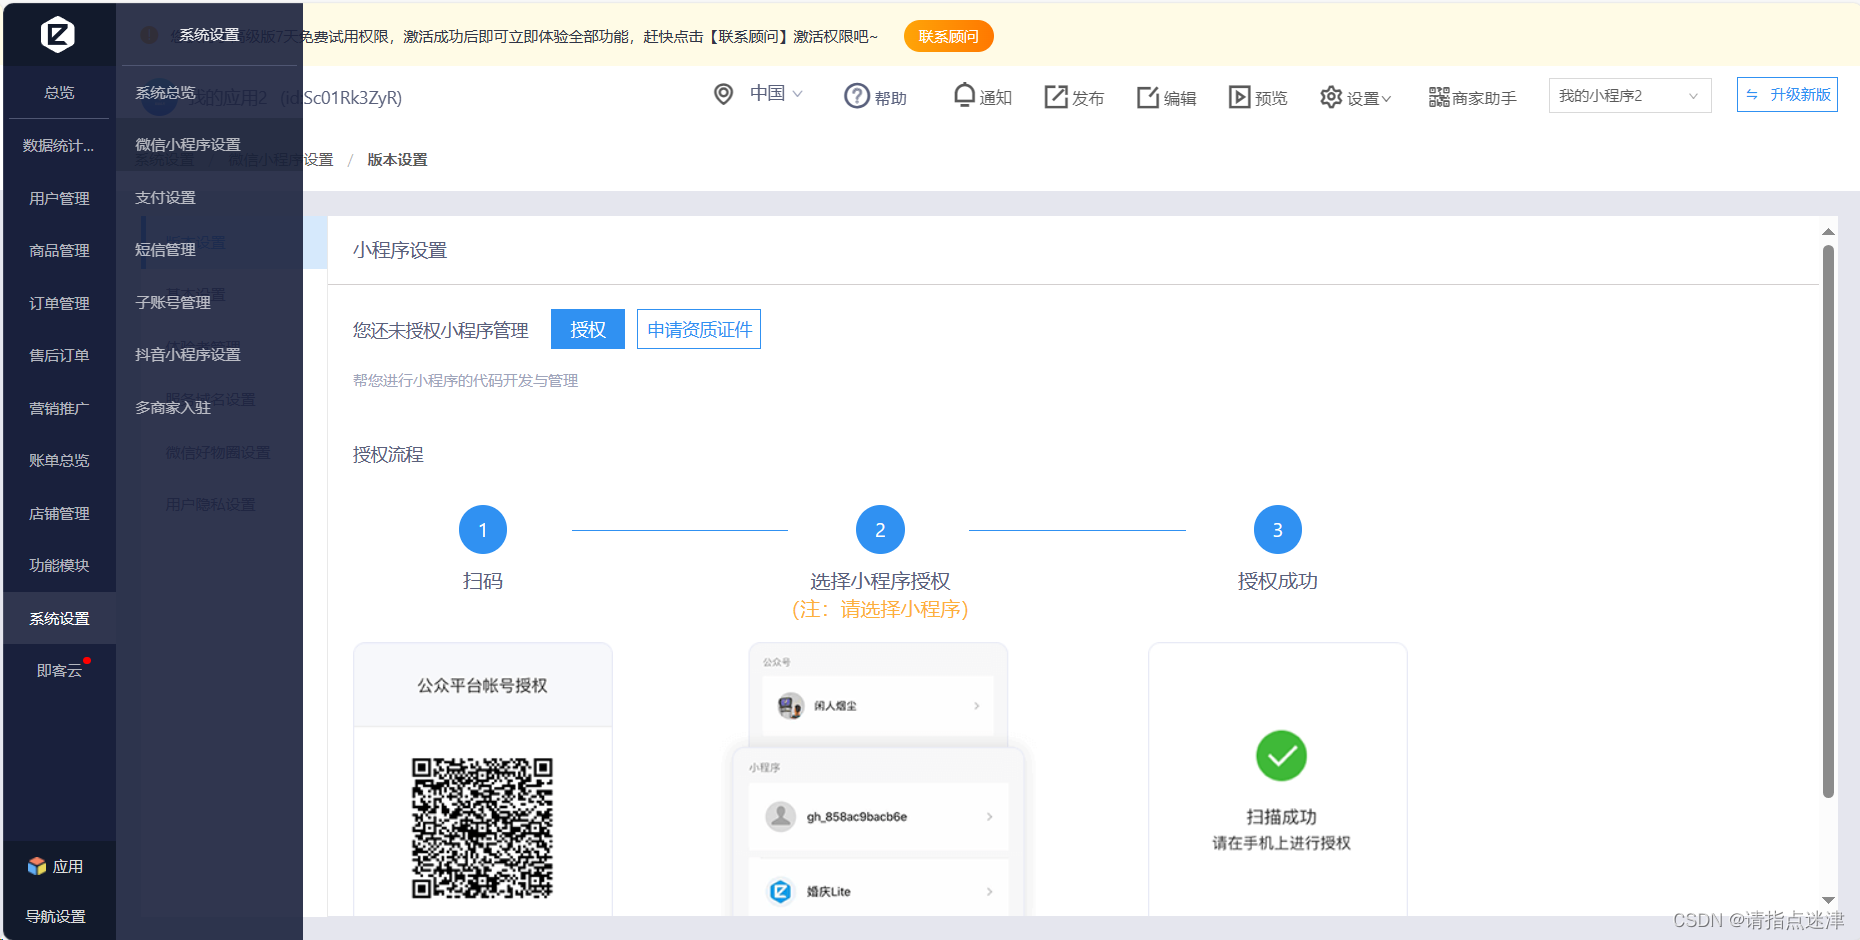This screenshot has width=1860, height=940.
Task: Open 账单总览 in the left sidebar
Action: pyautogui.click(x=59, y=460)
